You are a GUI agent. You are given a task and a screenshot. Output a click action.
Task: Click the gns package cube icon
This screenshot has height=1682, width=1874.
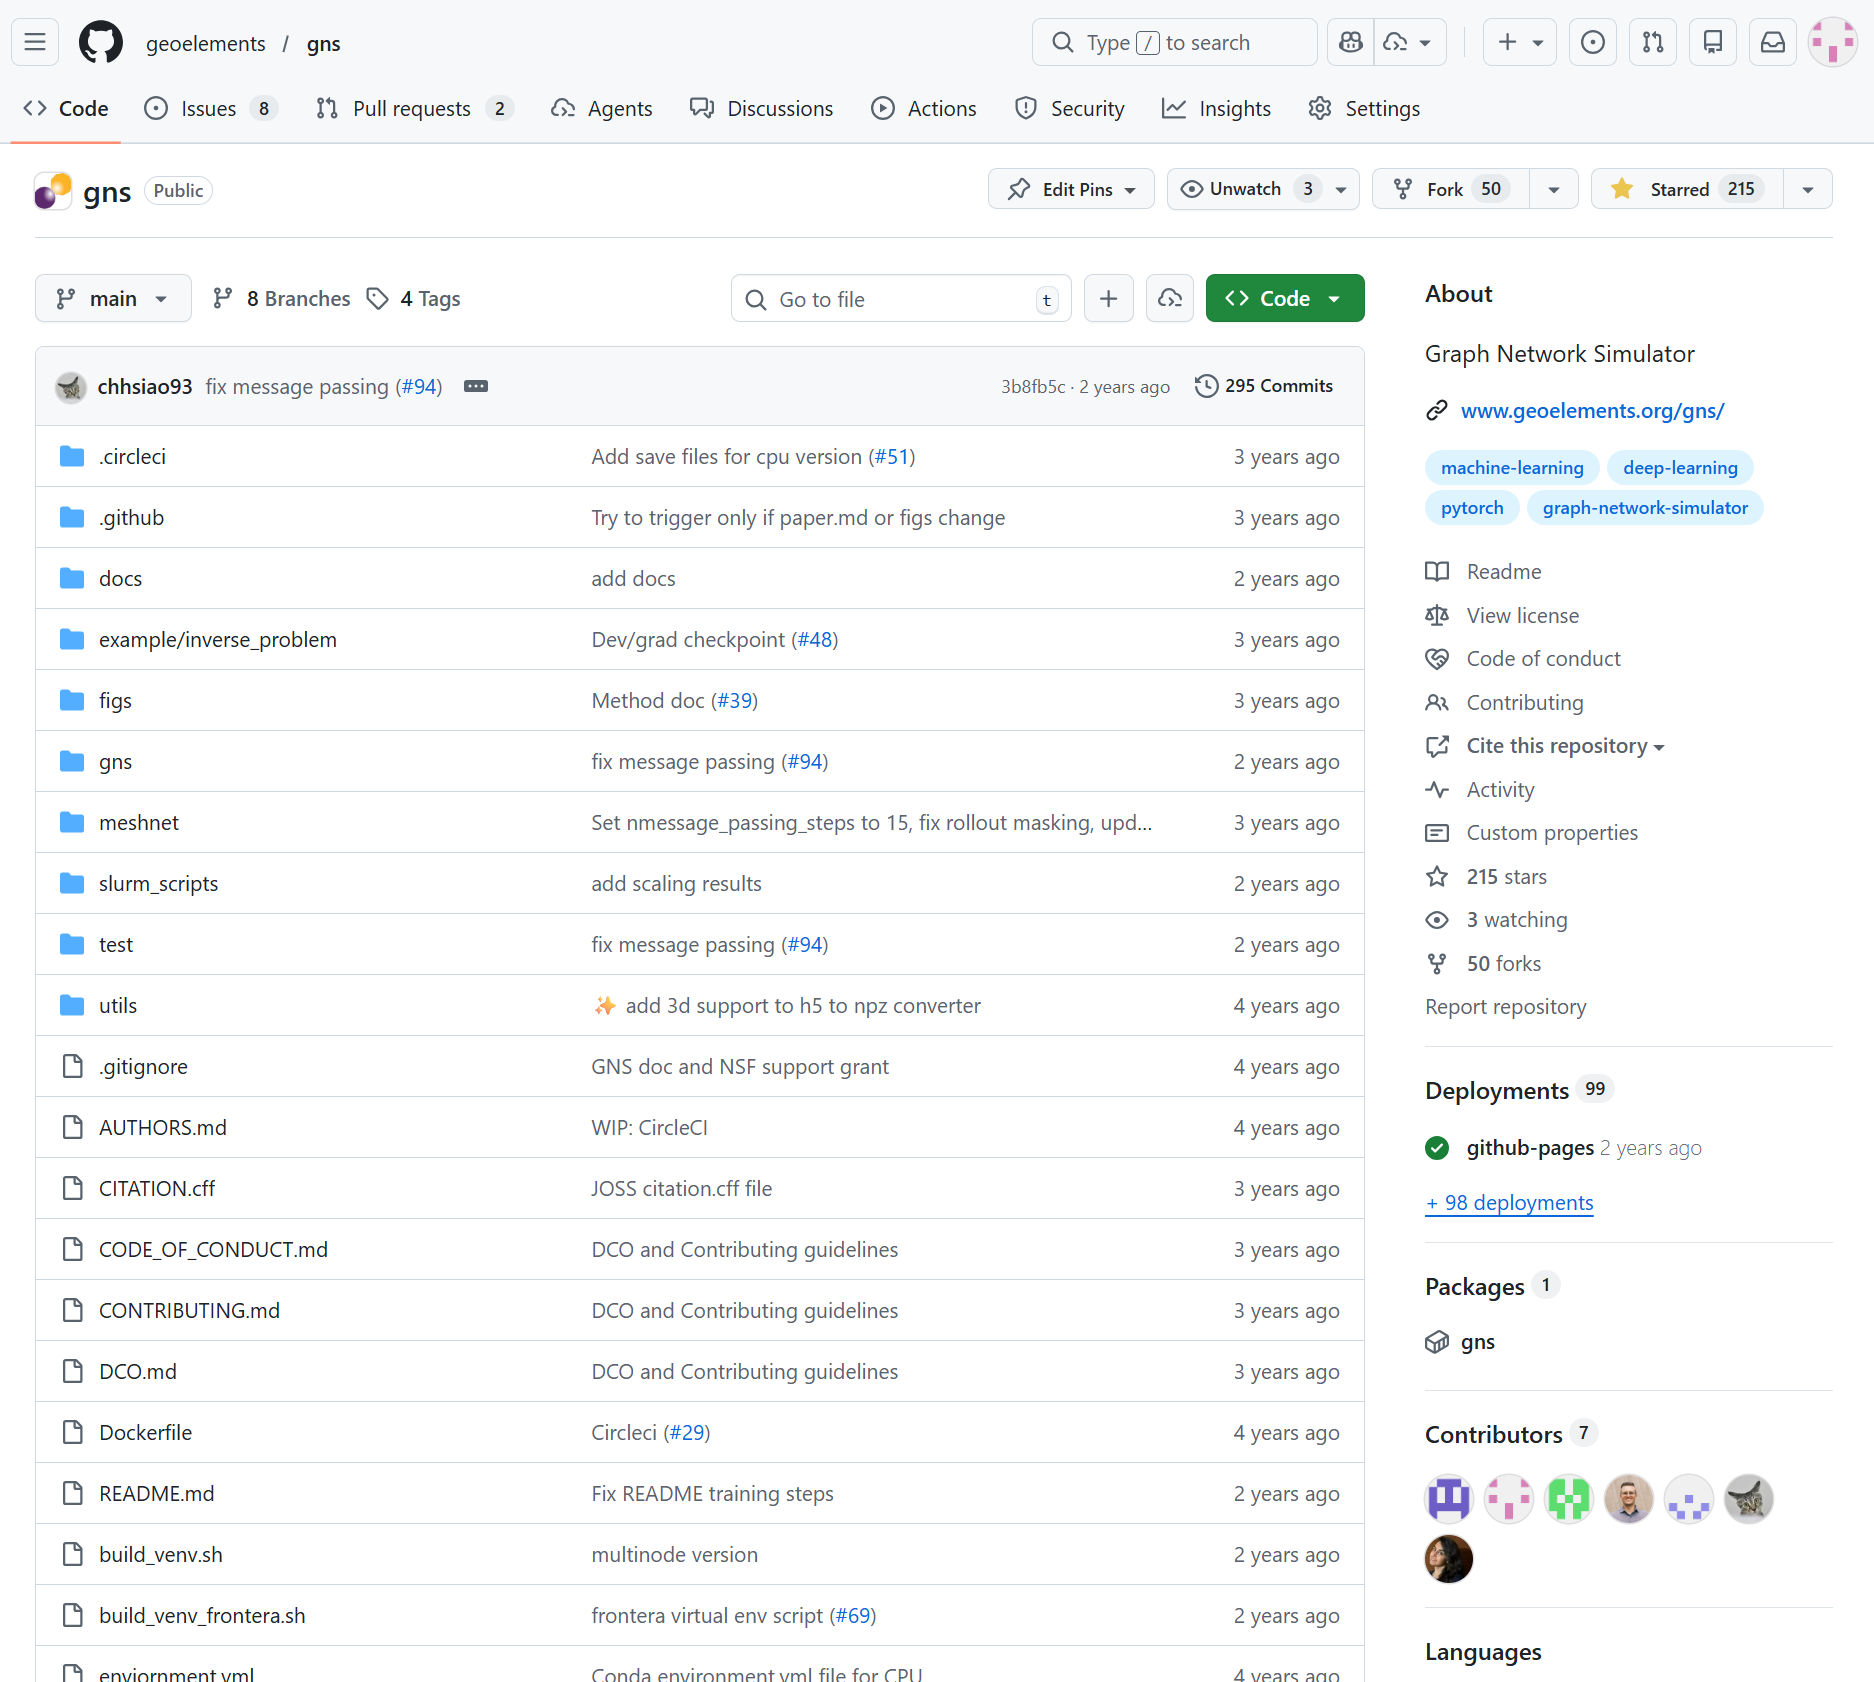(x=1437, y=1342)
